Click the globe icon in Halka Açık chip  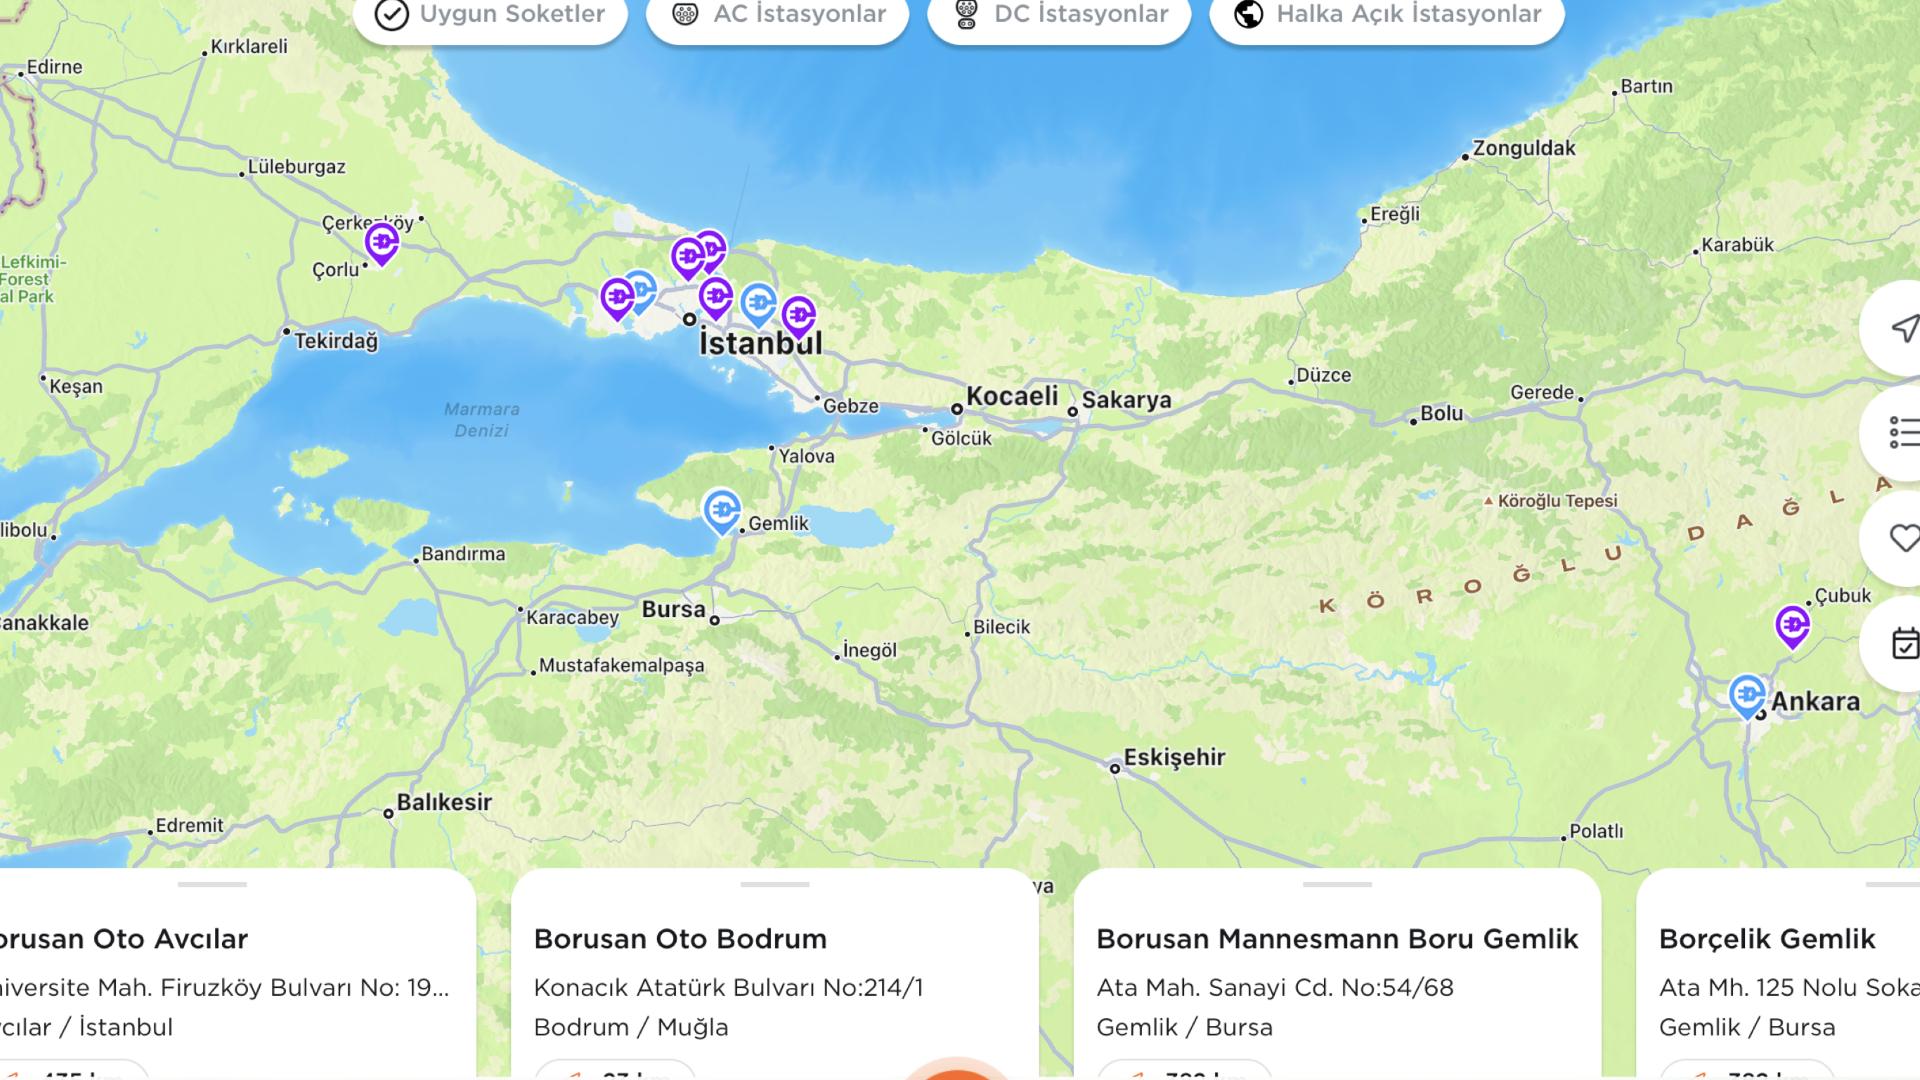click(1248, 14)
